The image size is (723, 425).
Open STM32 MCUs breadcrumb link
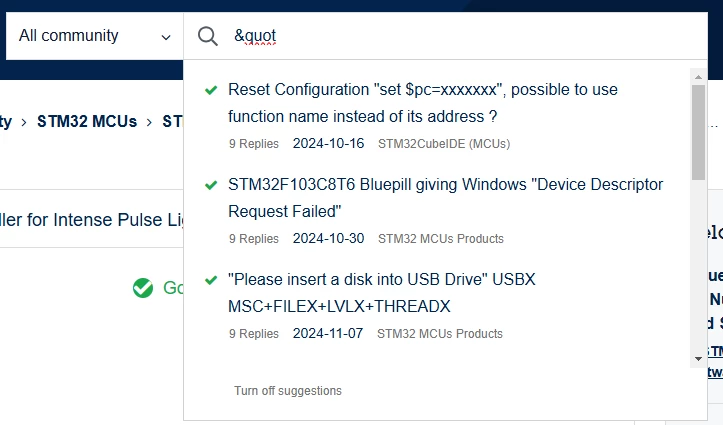click(x=87, y=121)
